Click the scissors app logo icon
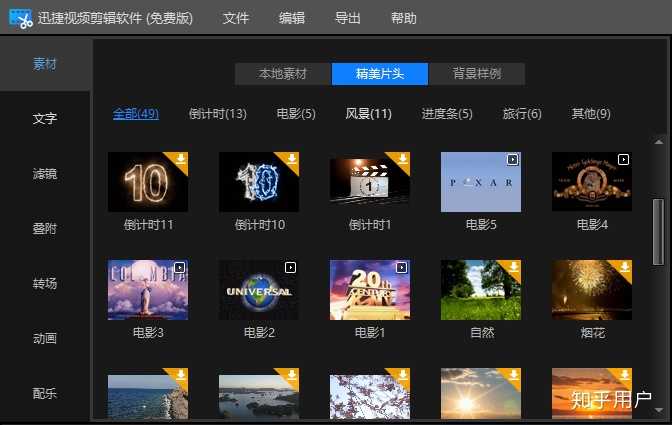 click(21, 18)
